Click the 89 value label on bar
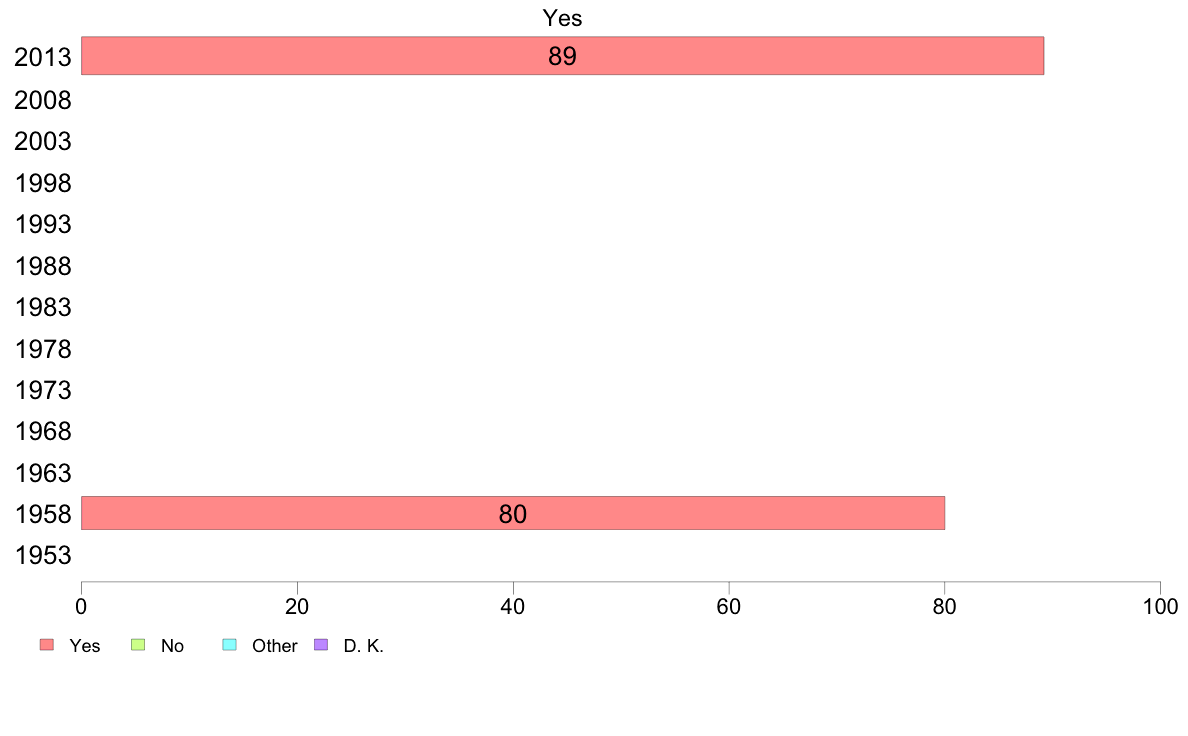 pos(562,56)
